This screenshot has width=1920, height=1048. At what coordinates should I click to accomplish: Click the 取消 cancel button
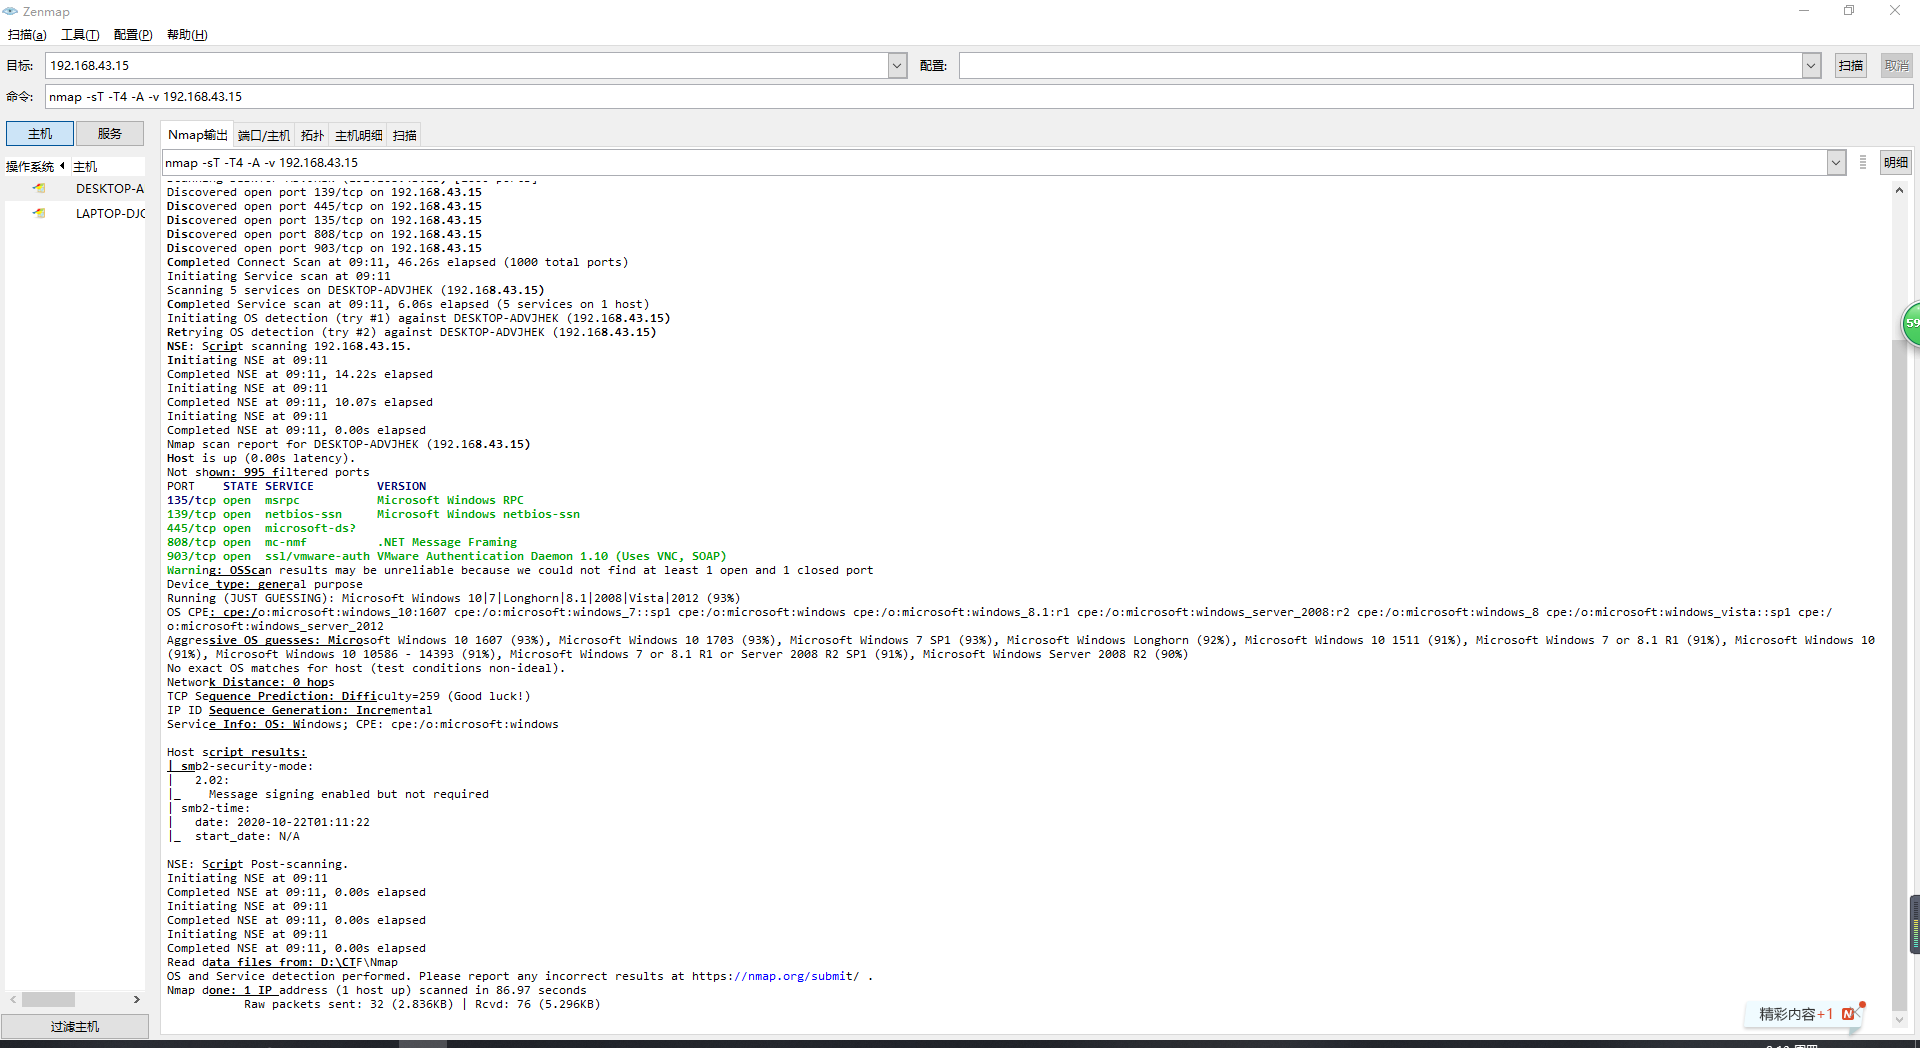pyautogui.click(x=1897, y=66)
